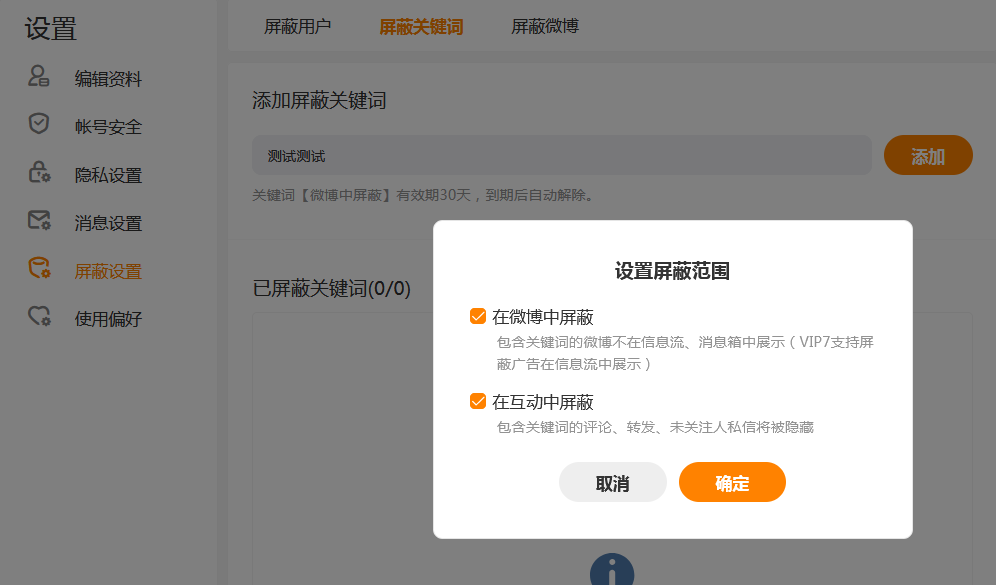This screenshot has height=585, width=996.
Task: Uncheck the 在微博中屏蔽 checkbox
Action: tap(478, 316)
